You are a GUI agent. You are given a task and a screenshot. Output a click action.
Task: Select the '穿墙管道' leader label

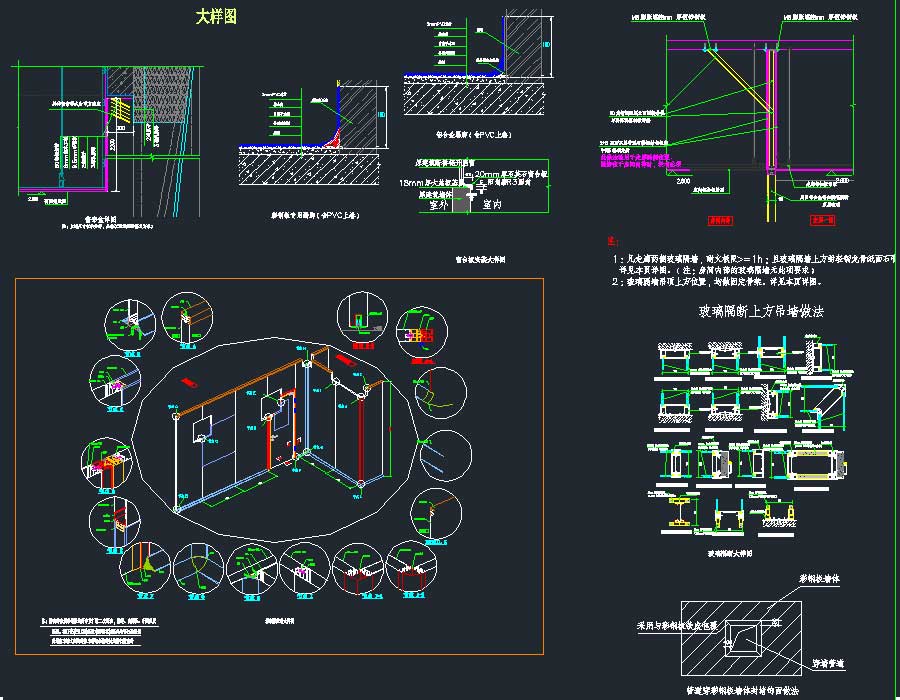click(x=828, y=664)
